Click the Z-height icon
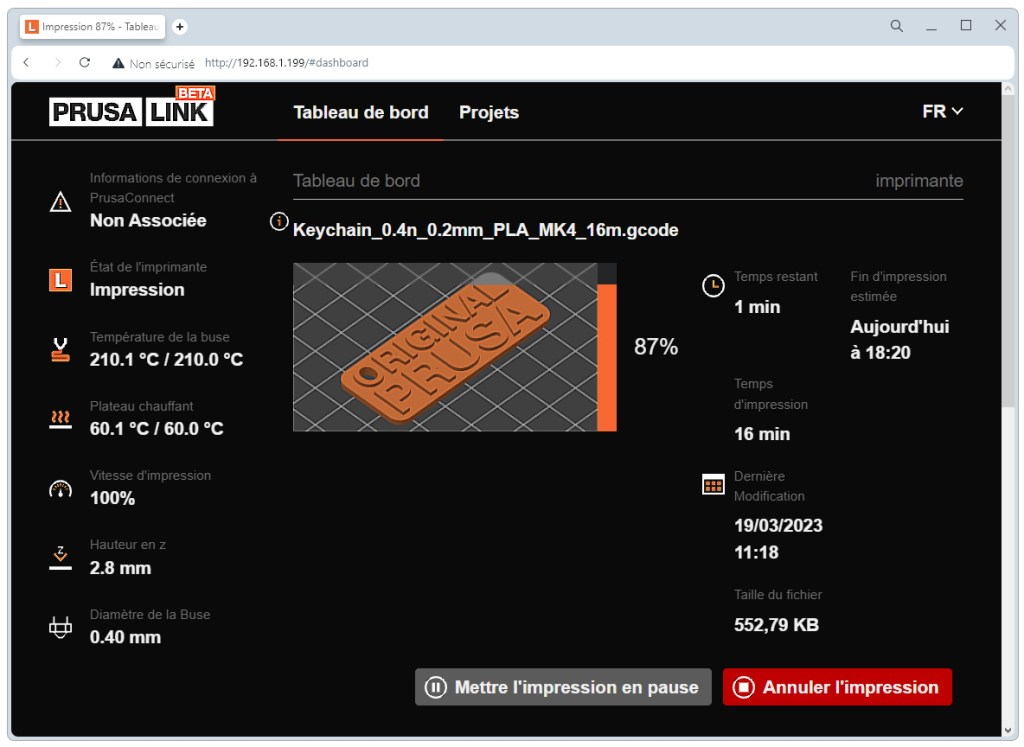The width and height of the screenshot is (1024, 747). (x=61, y=554)
